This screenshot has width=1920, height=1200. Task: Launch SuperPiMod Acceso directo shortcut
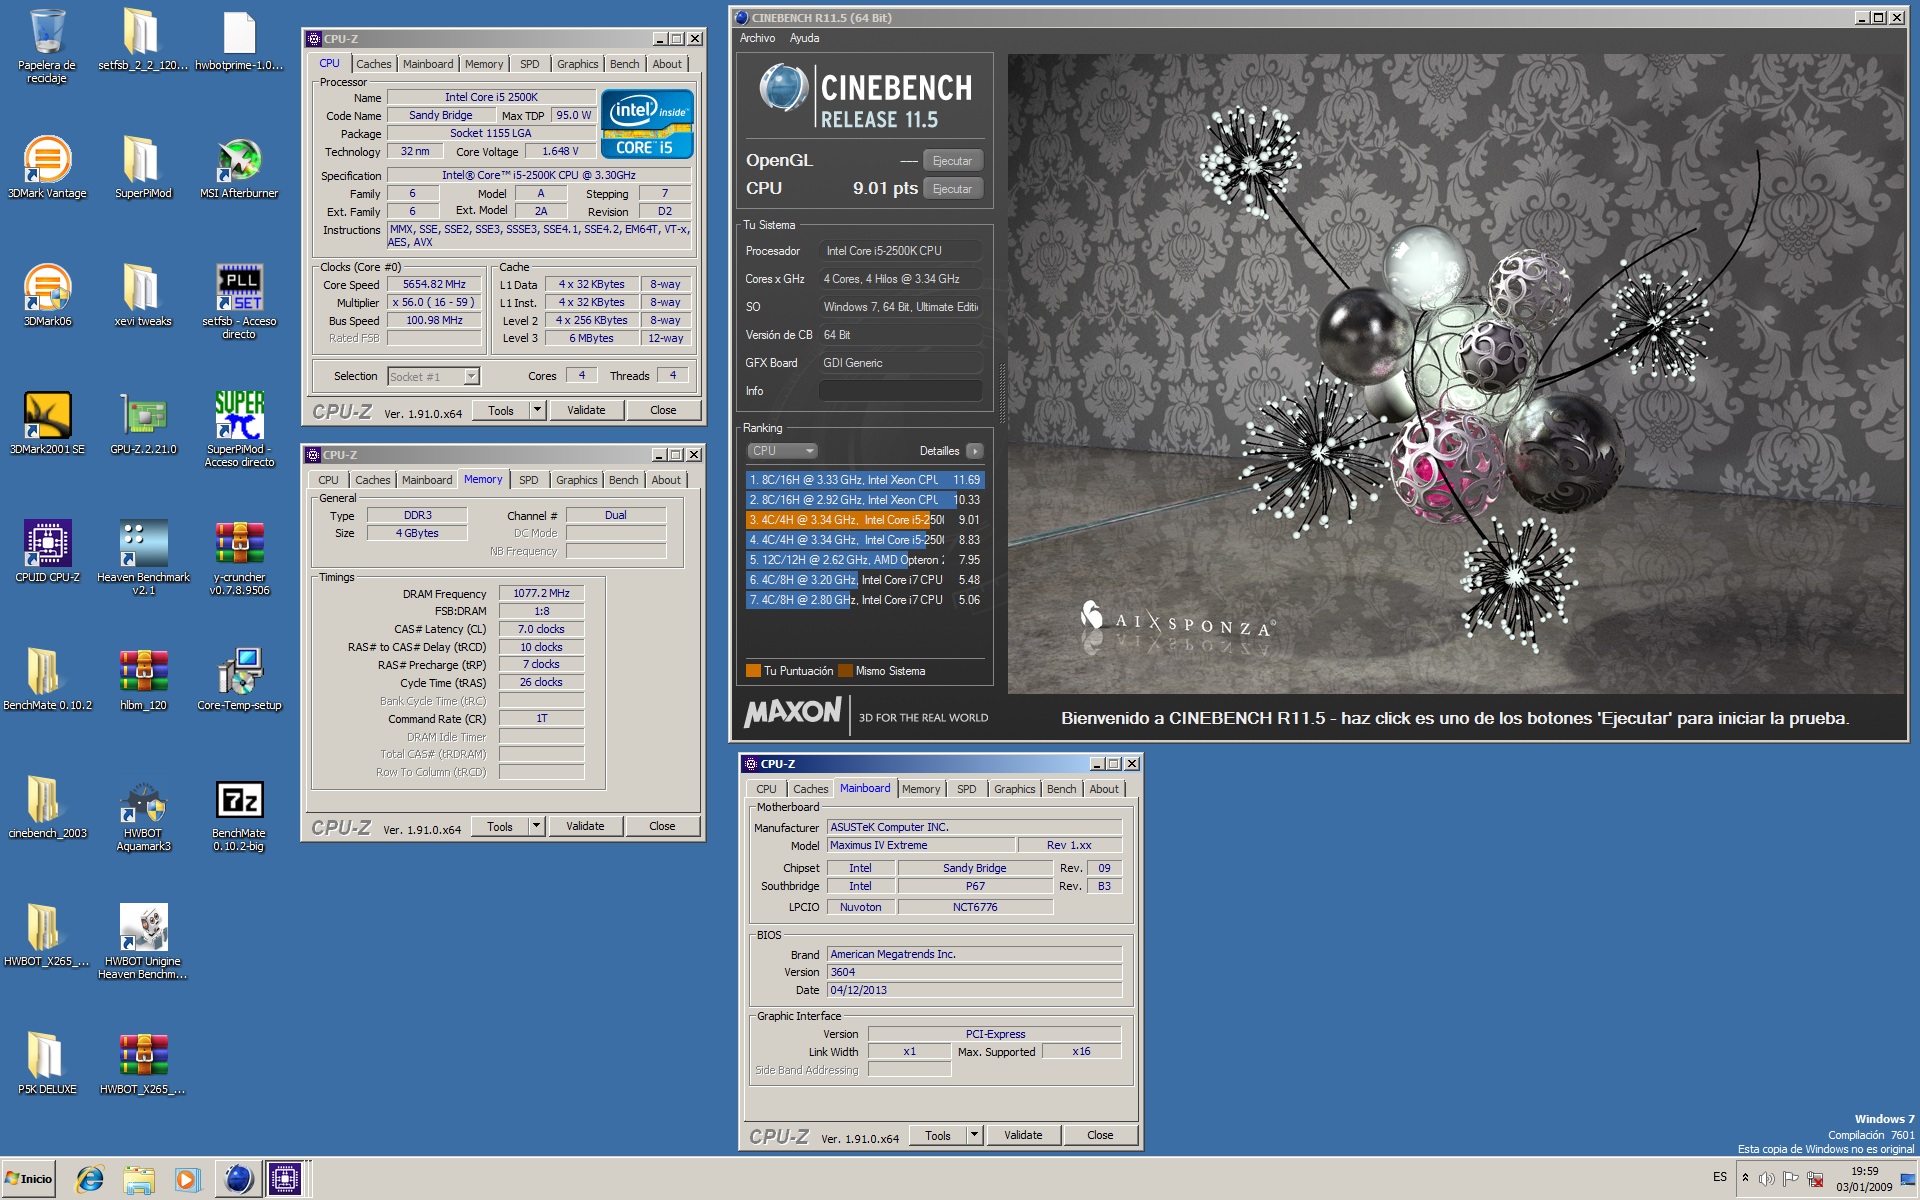[239, 429]
